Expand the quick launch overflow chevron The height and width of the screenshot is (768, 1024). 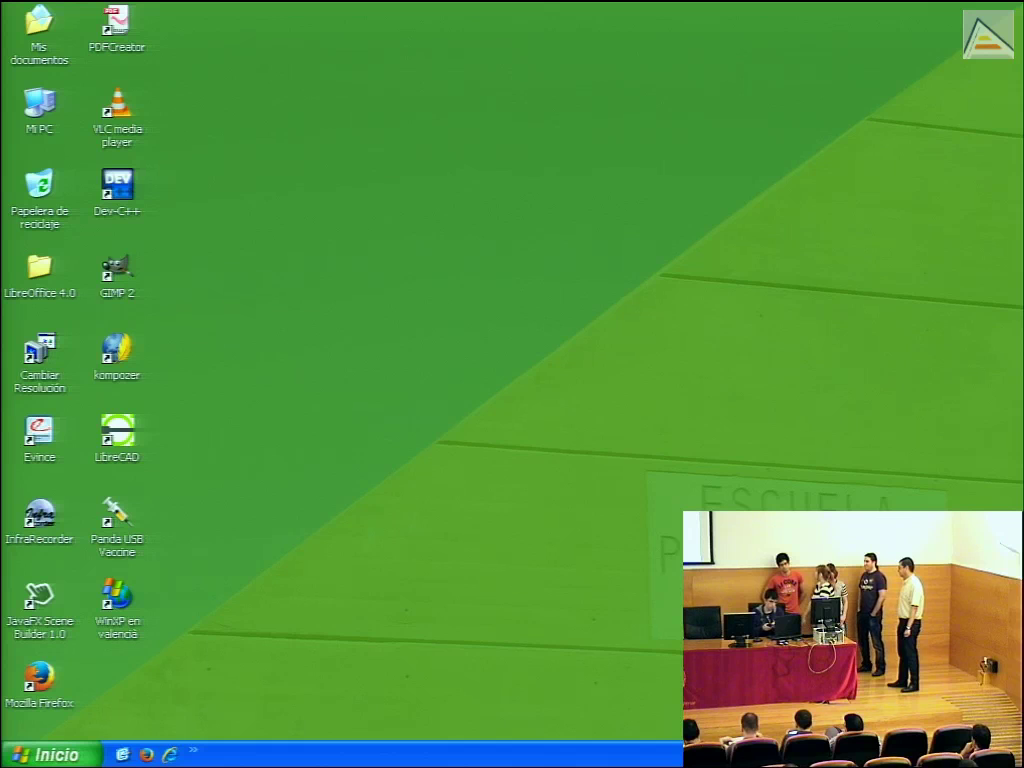point(193,750)
